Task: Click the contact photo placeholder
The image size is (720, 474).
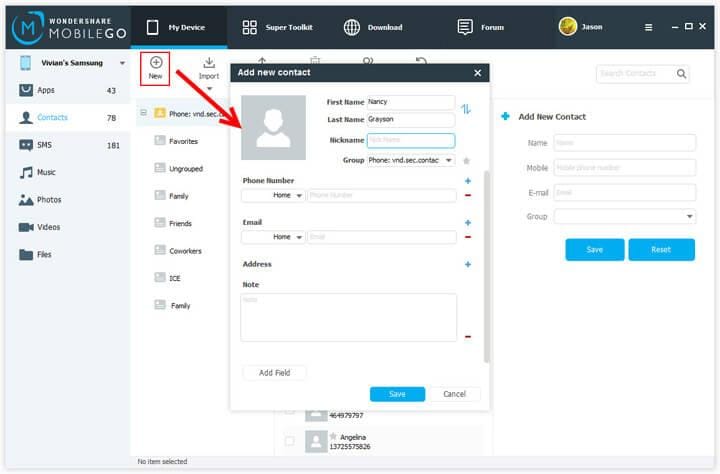Action: coord(273,128)
